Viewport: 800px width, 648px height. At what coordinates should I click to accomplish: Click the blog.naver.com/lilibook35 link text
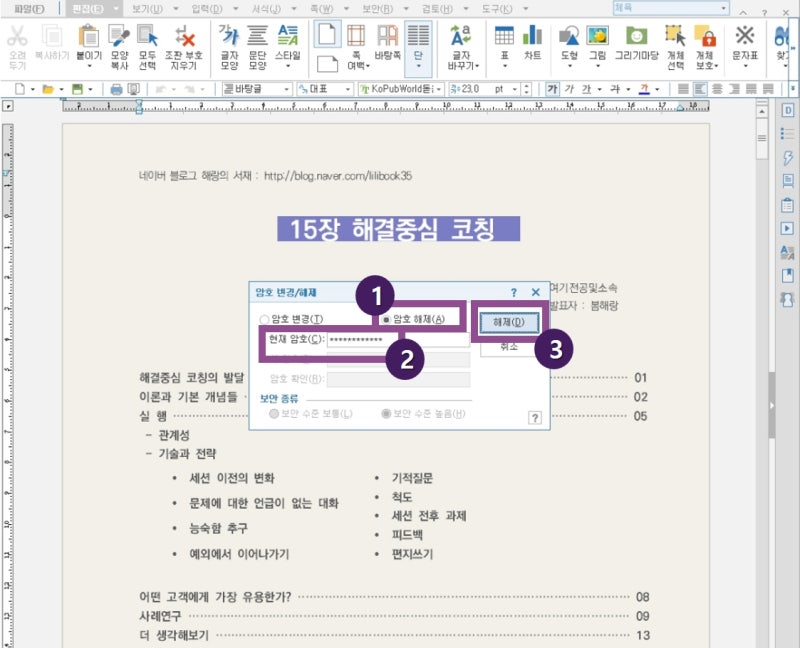click(x=338, y=176)
